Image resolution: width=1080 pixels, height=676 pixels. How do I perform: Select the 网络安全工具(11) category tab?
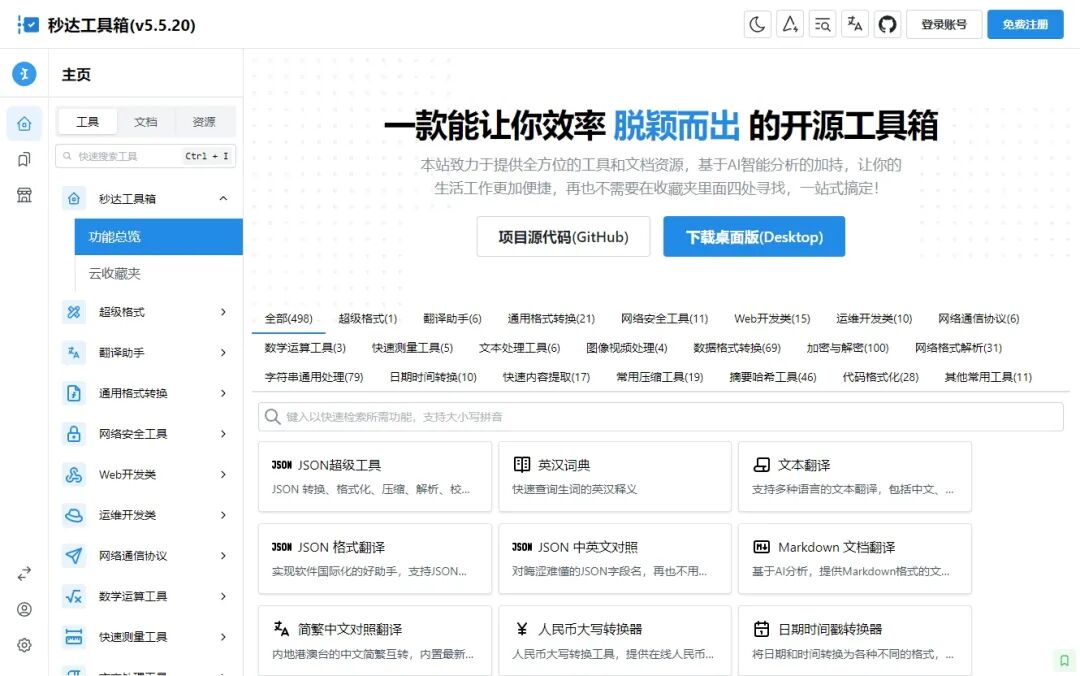click(x=664, y=319)
